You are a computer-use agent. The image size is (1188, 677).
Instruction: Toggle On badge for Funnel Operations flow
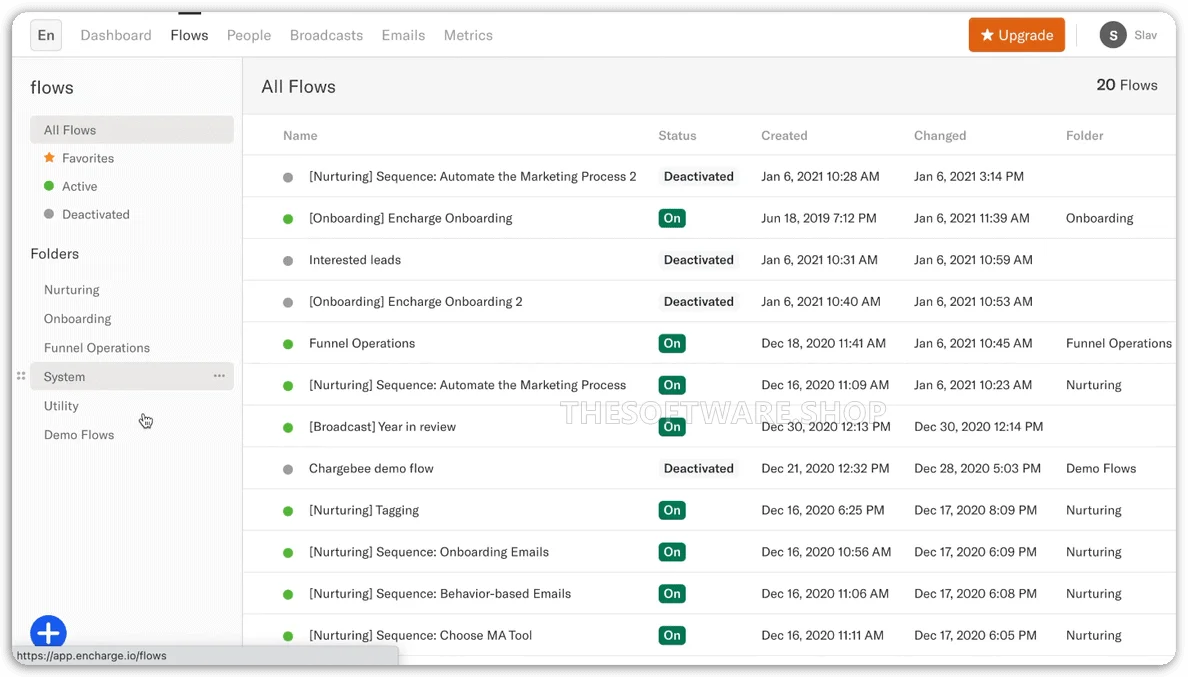tap(672, 343)
